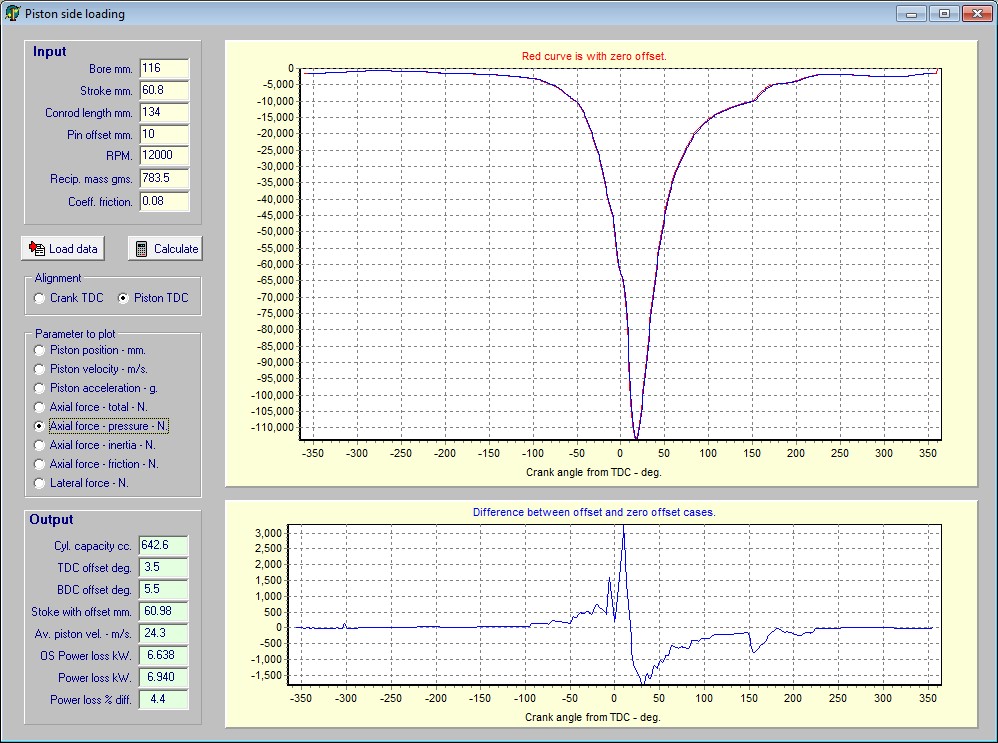Edit the Coeff. friction value
Image resolution: width=998 pixels, height=743 pixels.
(164, 201)
